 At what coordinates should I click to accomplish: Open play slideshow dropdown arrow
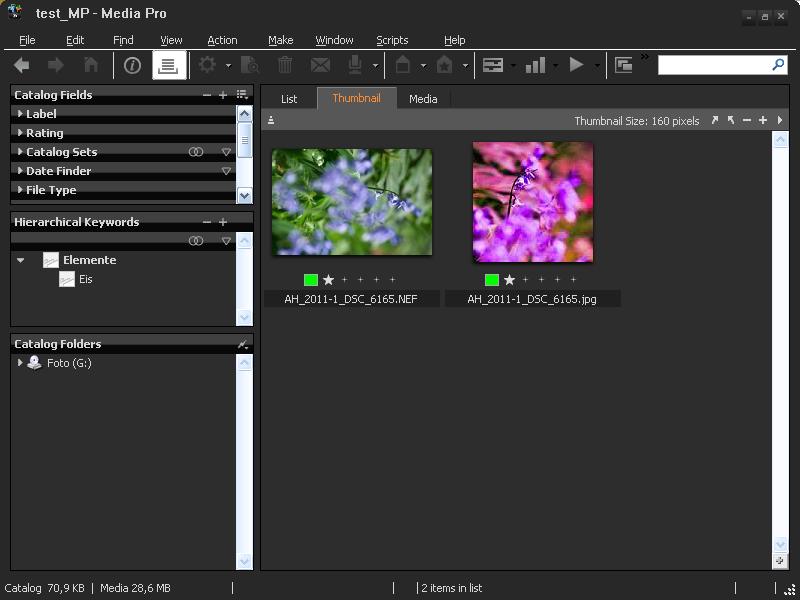597,66
